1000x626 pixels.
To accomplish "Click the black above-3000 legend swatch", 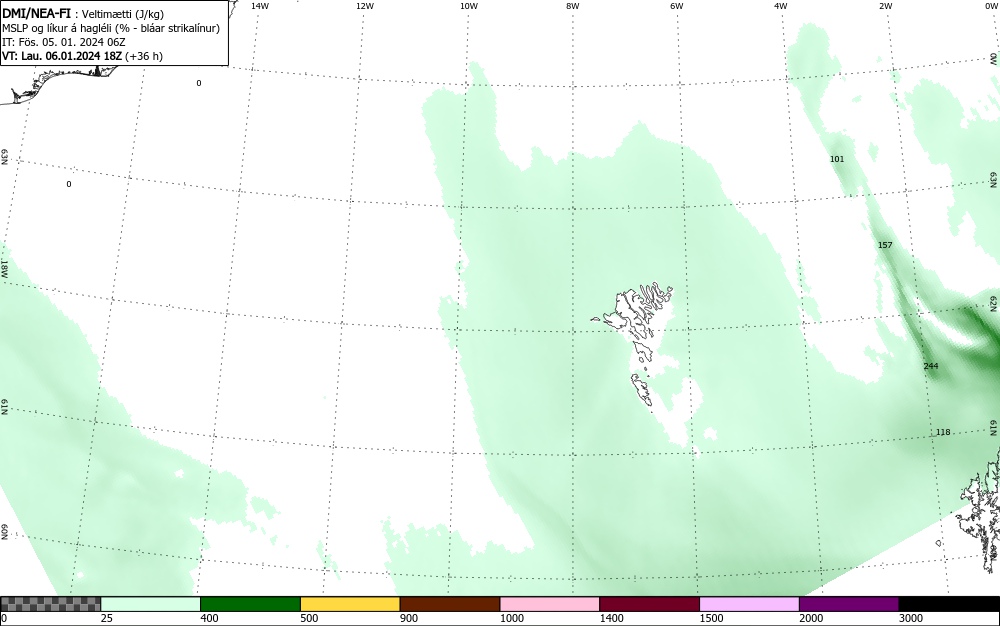I will [x=949, y=604].
